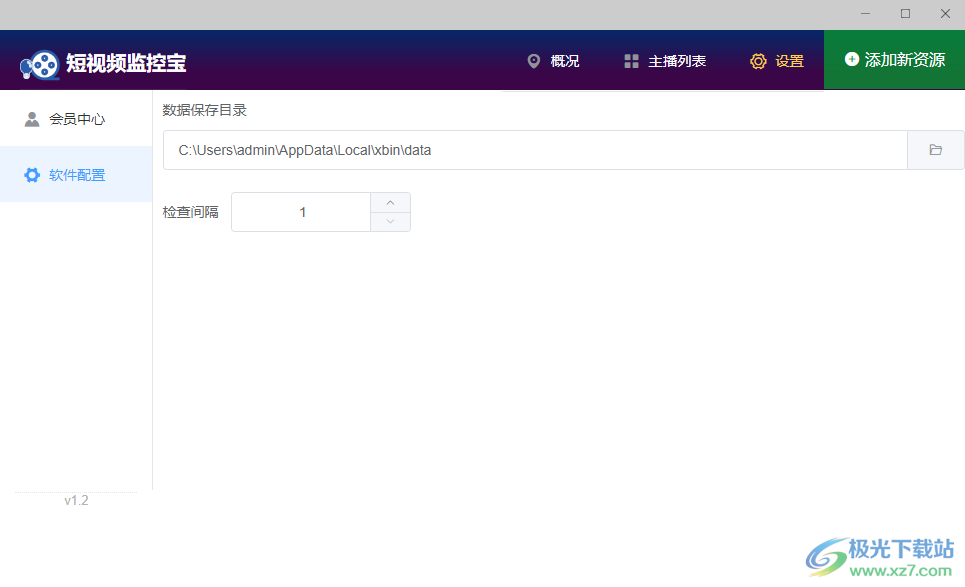Increase the check interval with up arrow

(390, 202)
